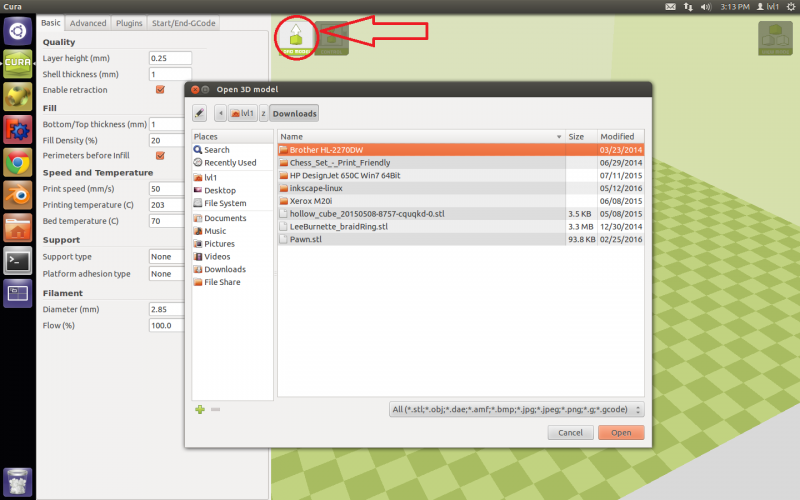The width and height of the screenshot is (800, 500).
Task: Select File System in Places
Action: pos(233,203)
